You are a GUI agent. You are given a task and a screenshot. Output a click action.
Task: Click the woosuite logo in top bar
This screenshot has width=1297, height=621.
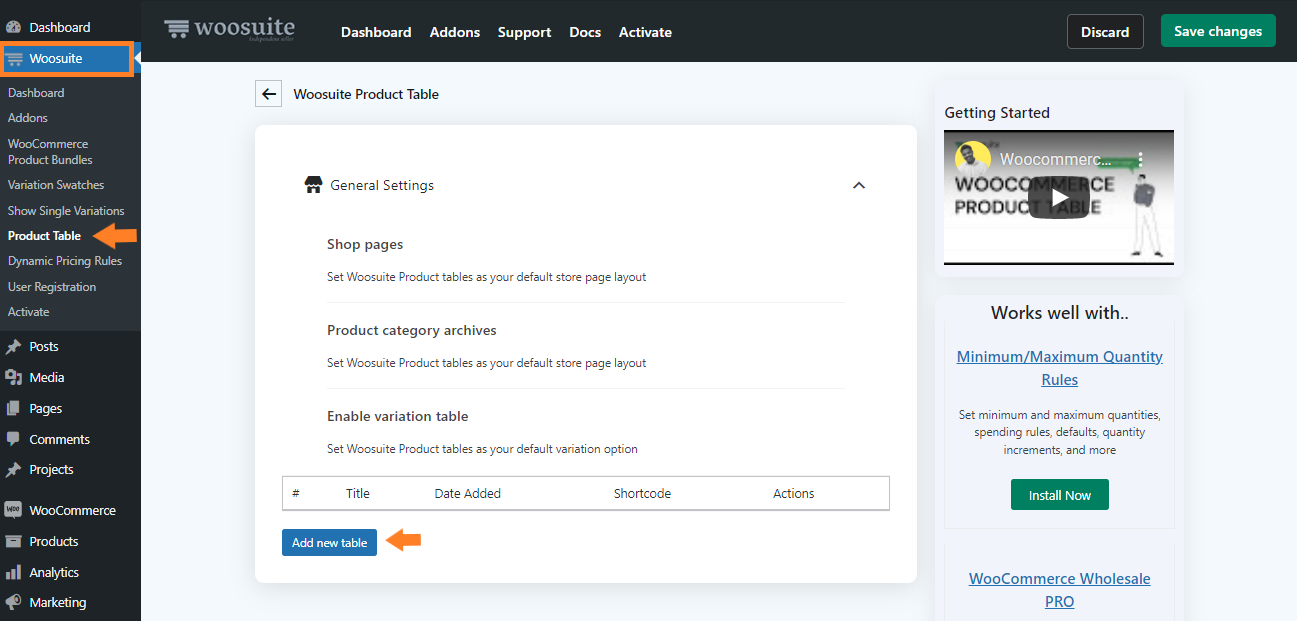click(x=229, y=29)
